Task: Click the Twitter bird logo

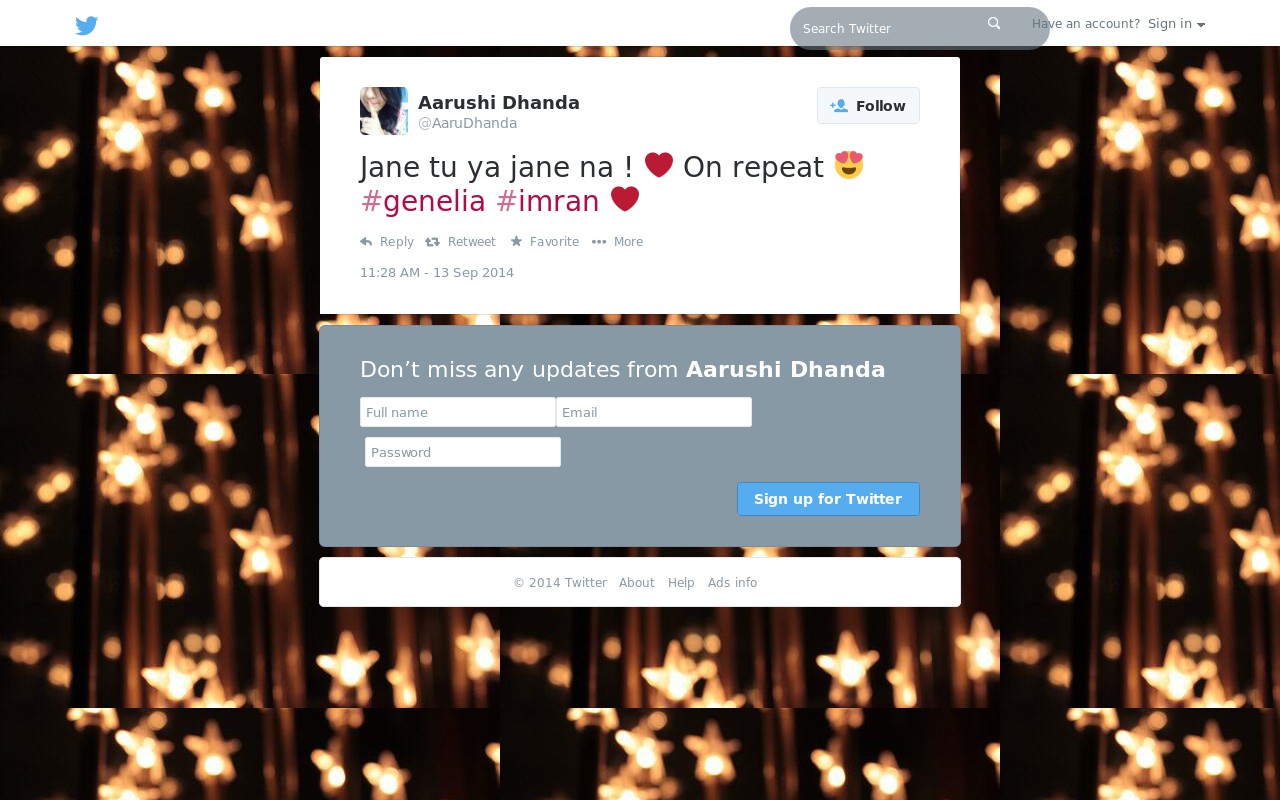Action: 87,26
